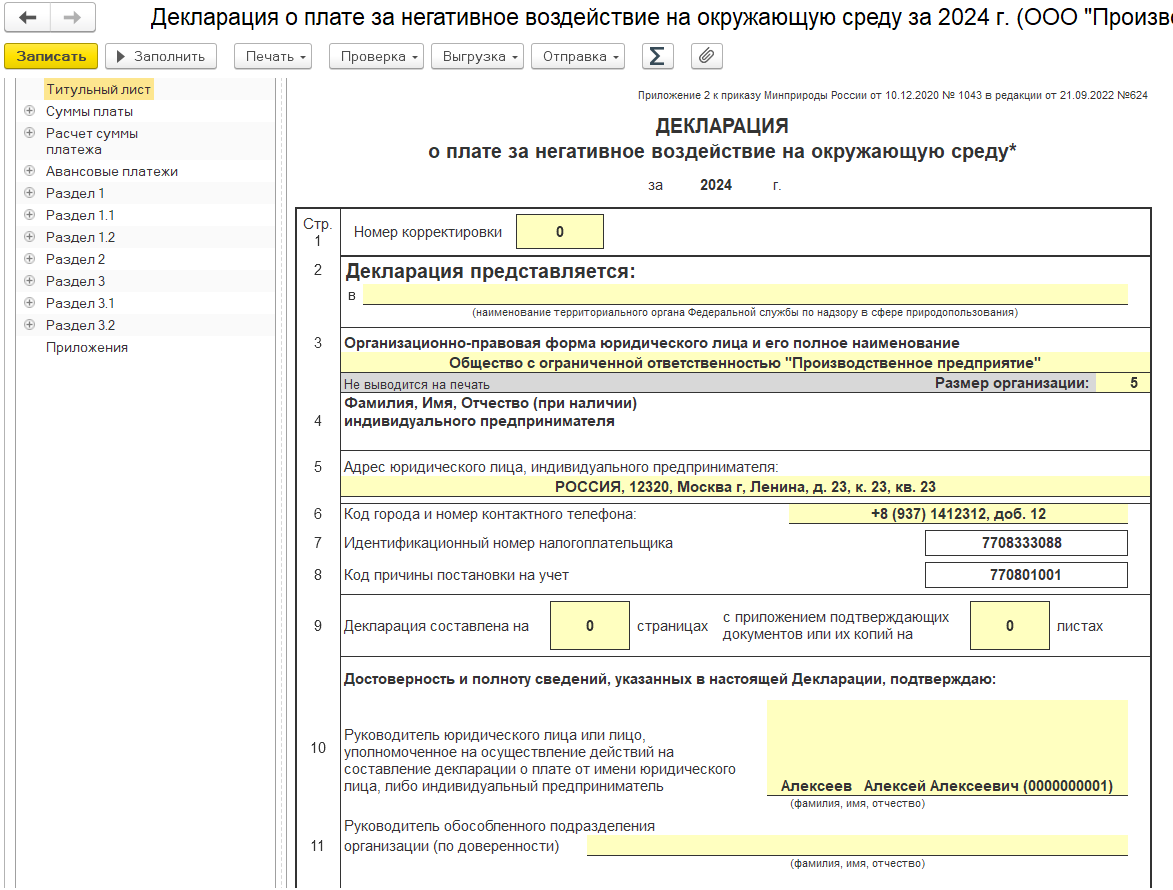Click the back navigation arrow

point(28,18)
